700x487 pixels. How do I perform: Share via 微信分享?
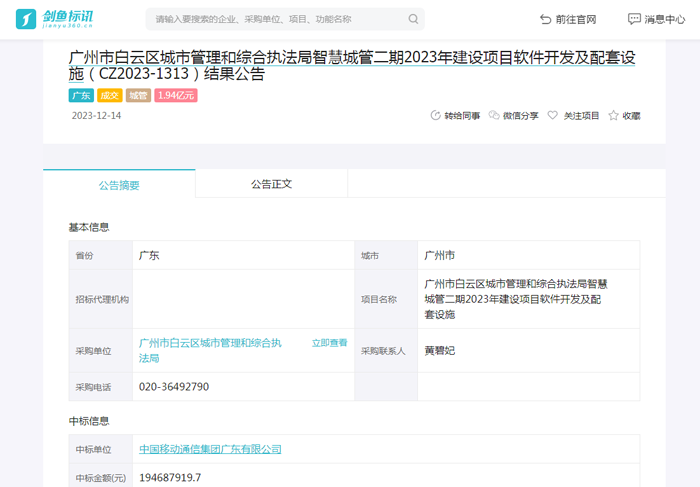click(x=521, y=116)
